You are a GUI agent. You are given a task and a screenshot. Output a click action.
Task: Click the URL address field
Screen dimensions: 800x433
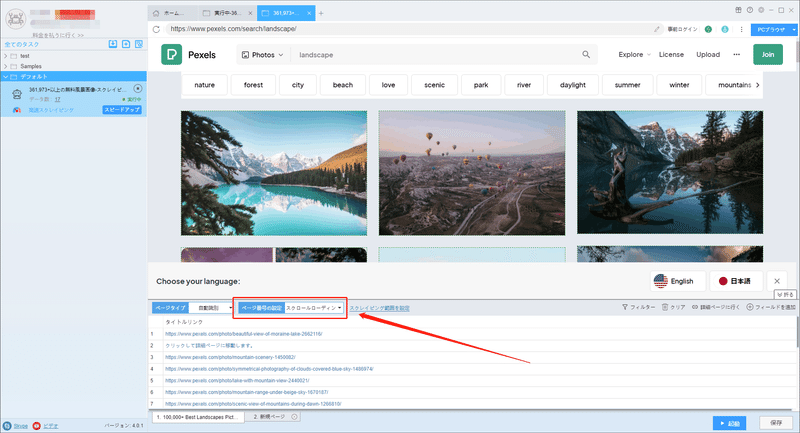coord(408,29)
